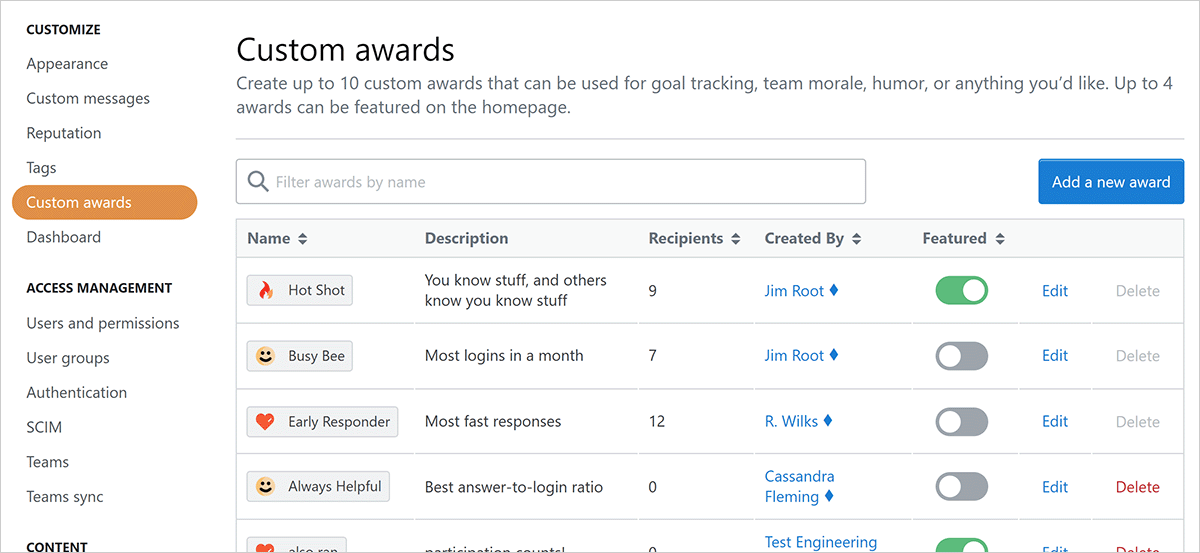
Task: Enable the Featured toggle for Busy Bee
Action: 961,356
